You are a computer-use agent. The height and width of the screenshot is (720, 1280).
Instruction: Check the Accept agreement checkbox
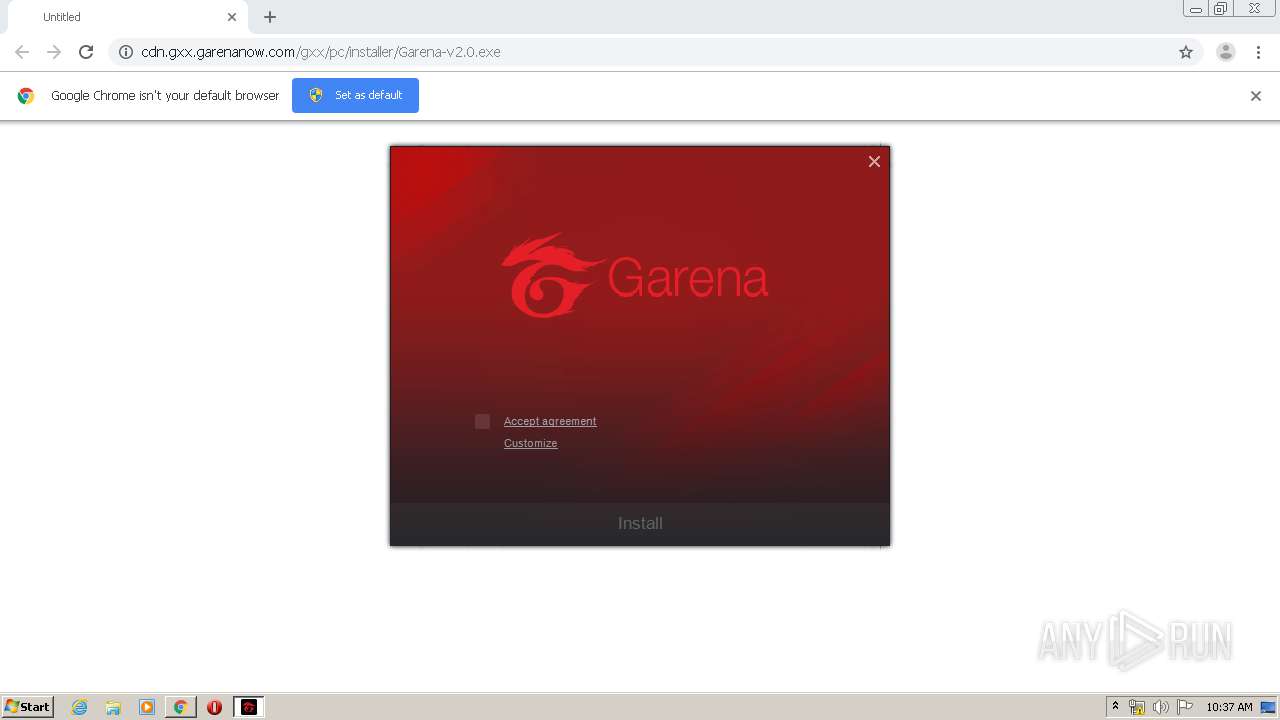pos(482,421)
